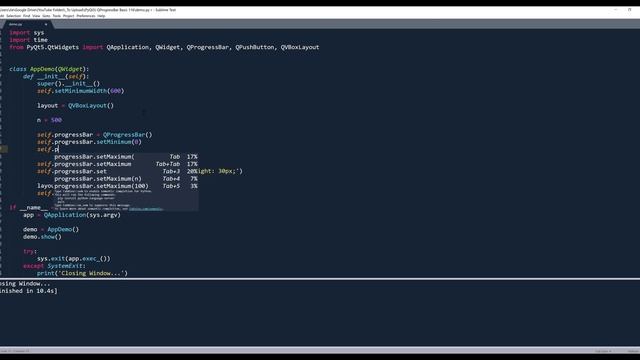Close the demo.py tab
Screen dimensions: 640x360
click(x=46, y=24)
